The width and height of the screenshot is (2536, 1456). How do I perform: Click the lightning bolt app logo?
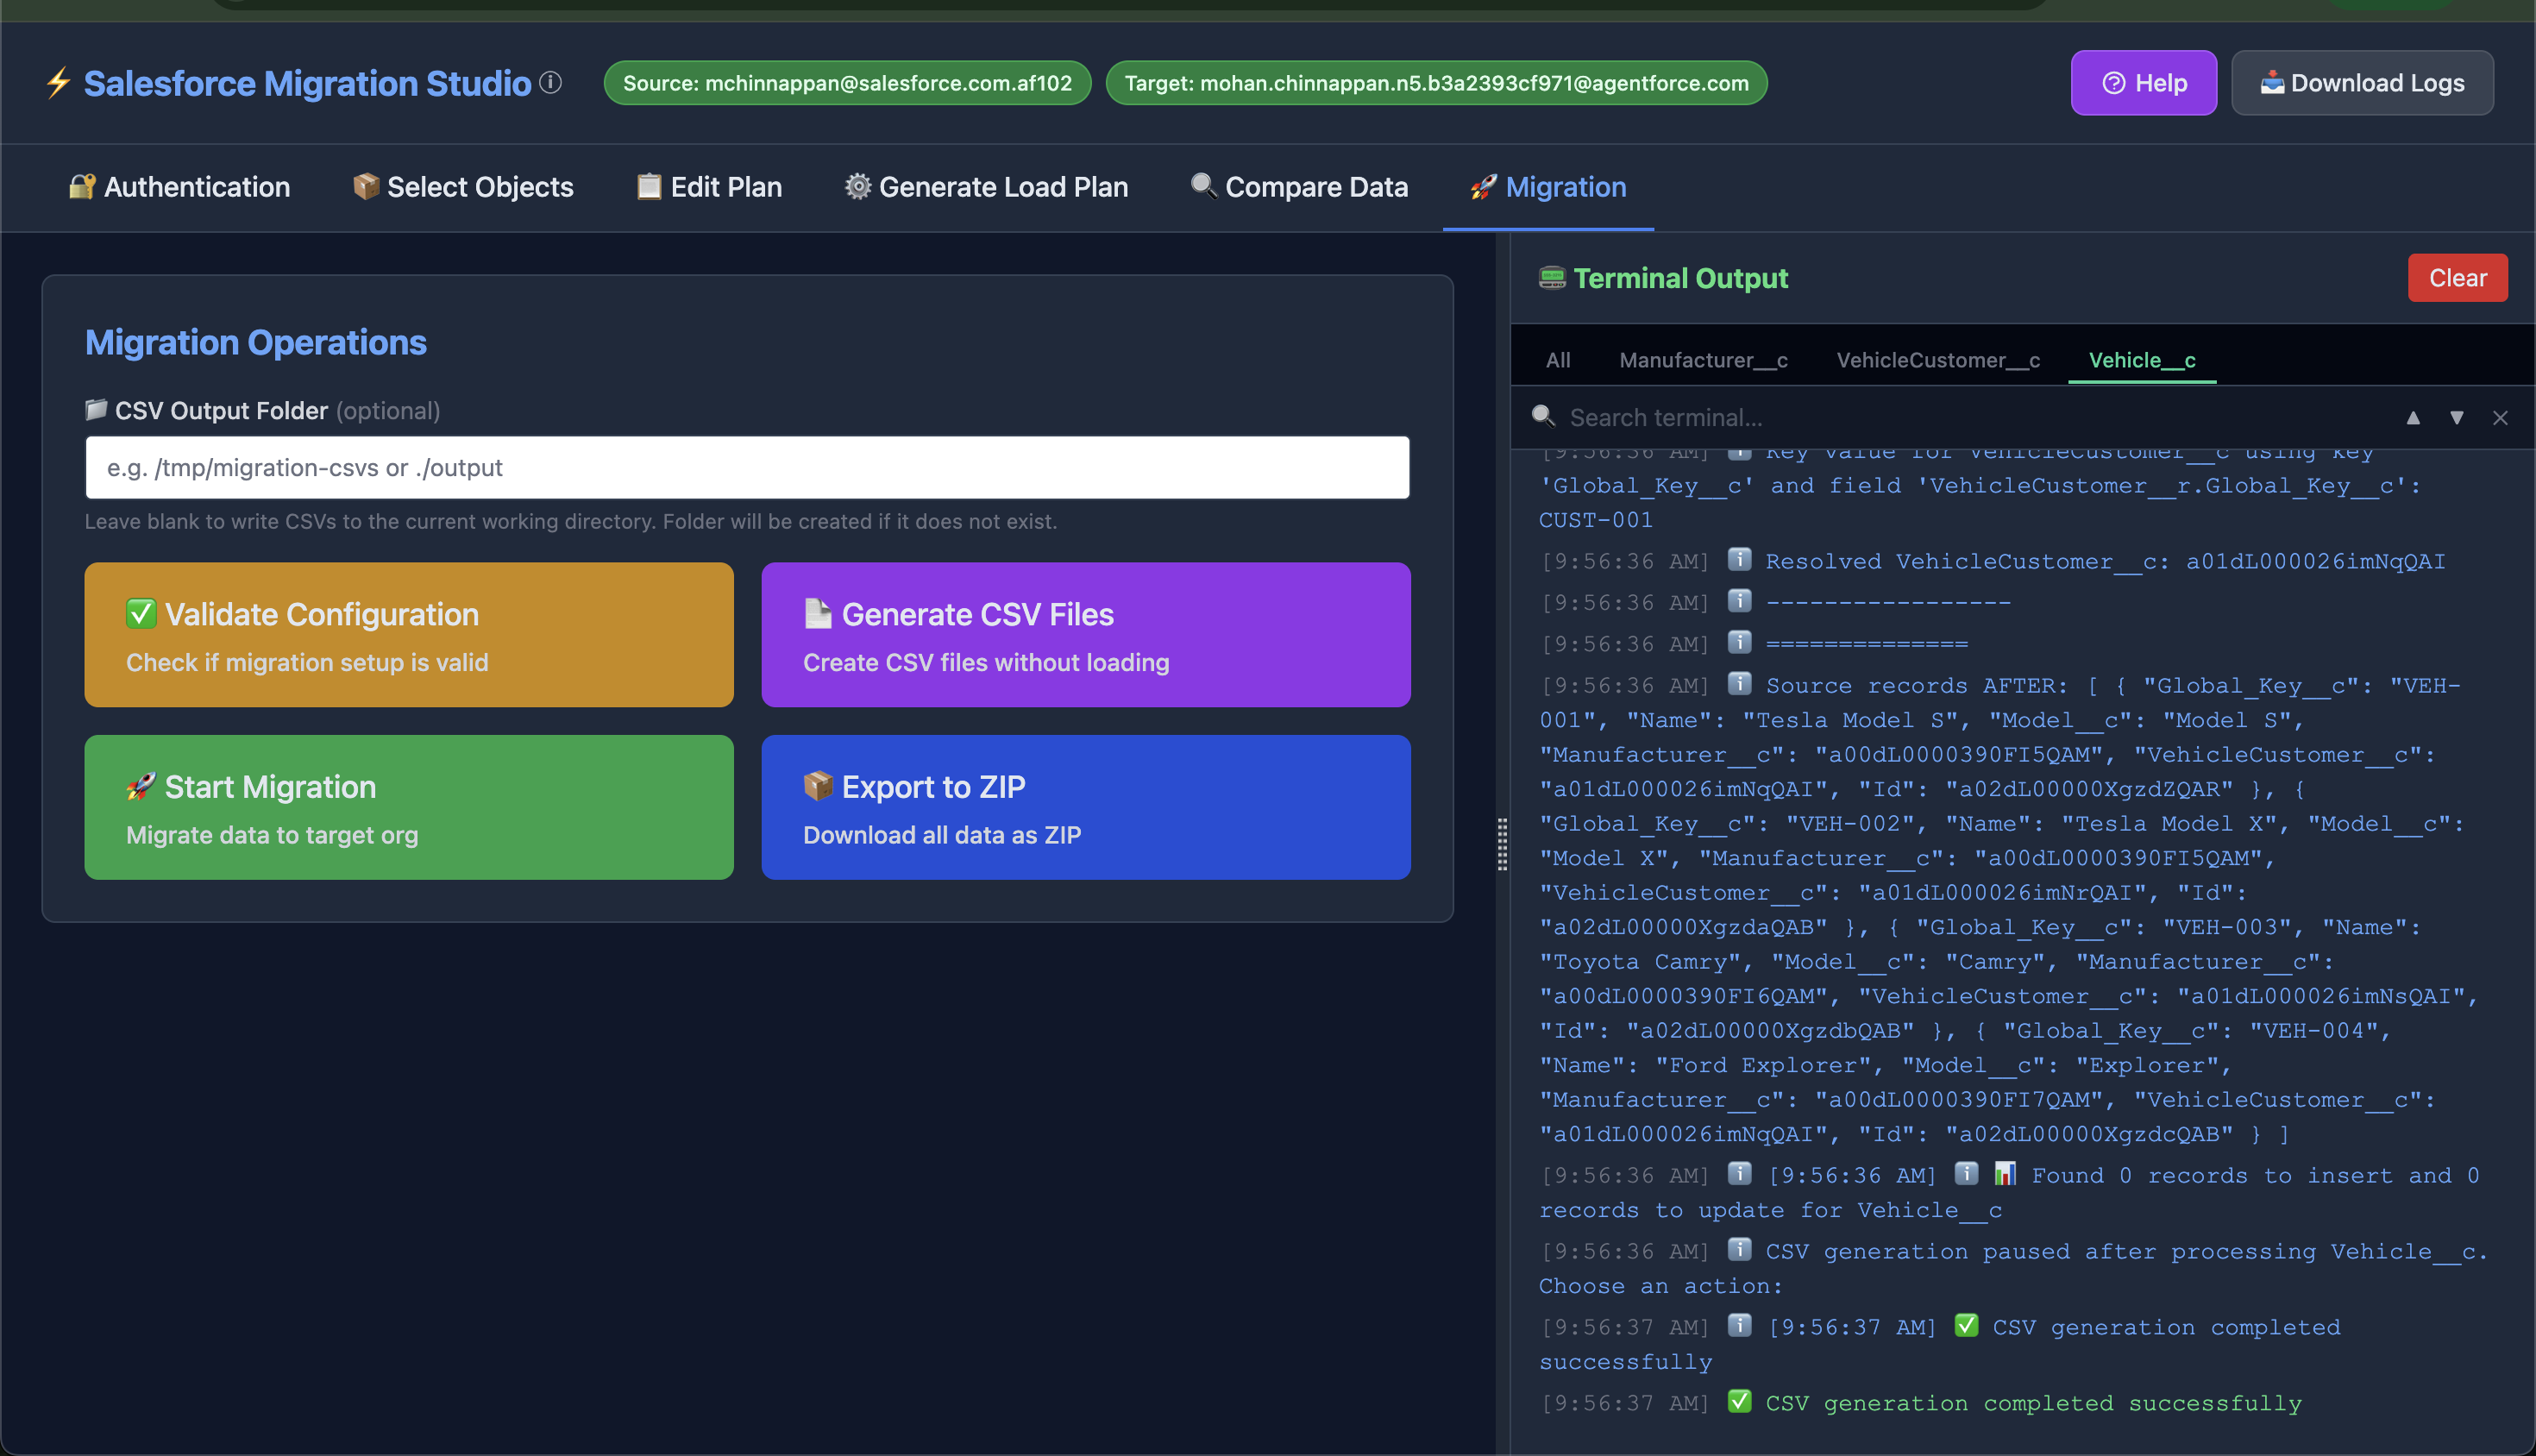59,83
